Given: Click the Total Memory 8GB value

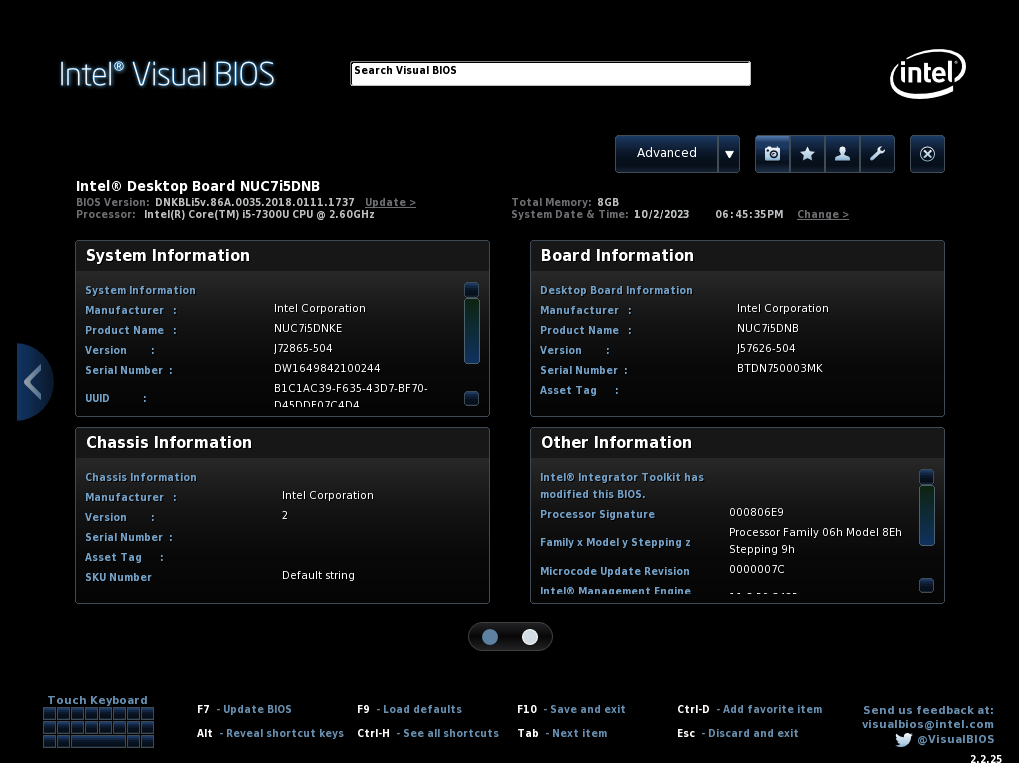Looking at the screenshot, I should (x=608, y=202).
